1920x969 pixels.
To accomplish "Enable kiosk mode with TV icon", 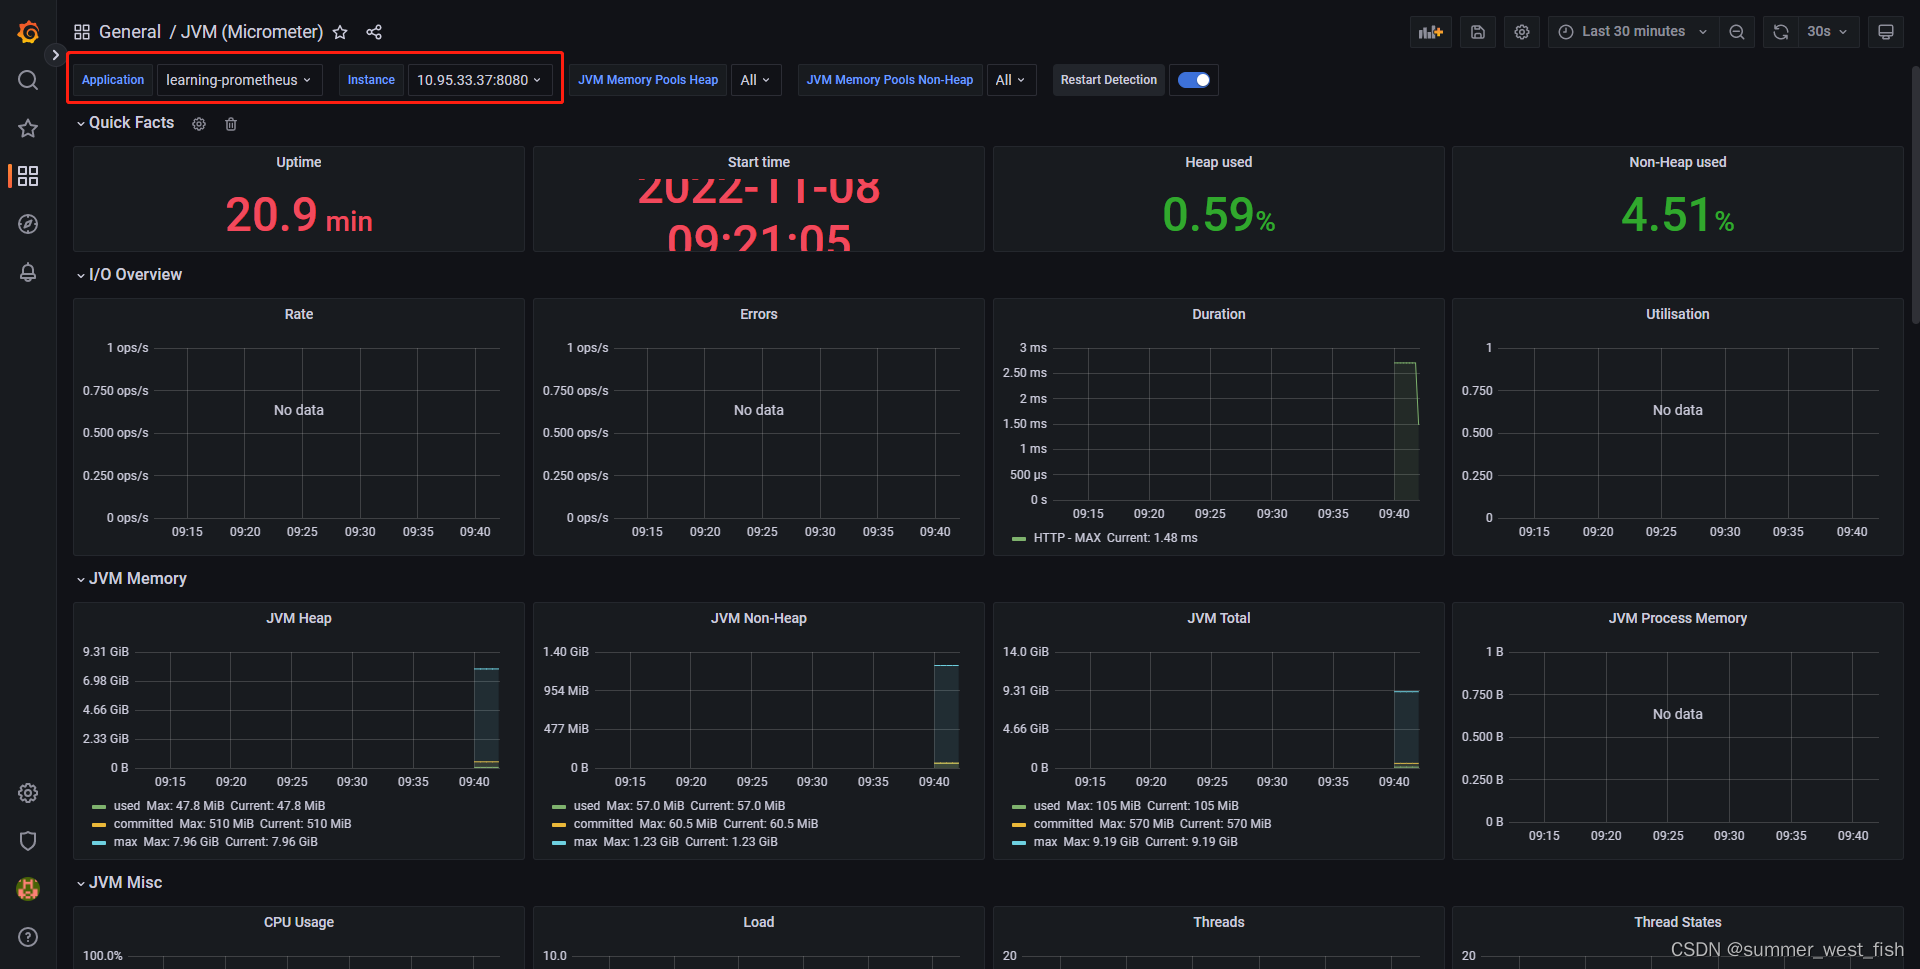I will pos(1885,31).
